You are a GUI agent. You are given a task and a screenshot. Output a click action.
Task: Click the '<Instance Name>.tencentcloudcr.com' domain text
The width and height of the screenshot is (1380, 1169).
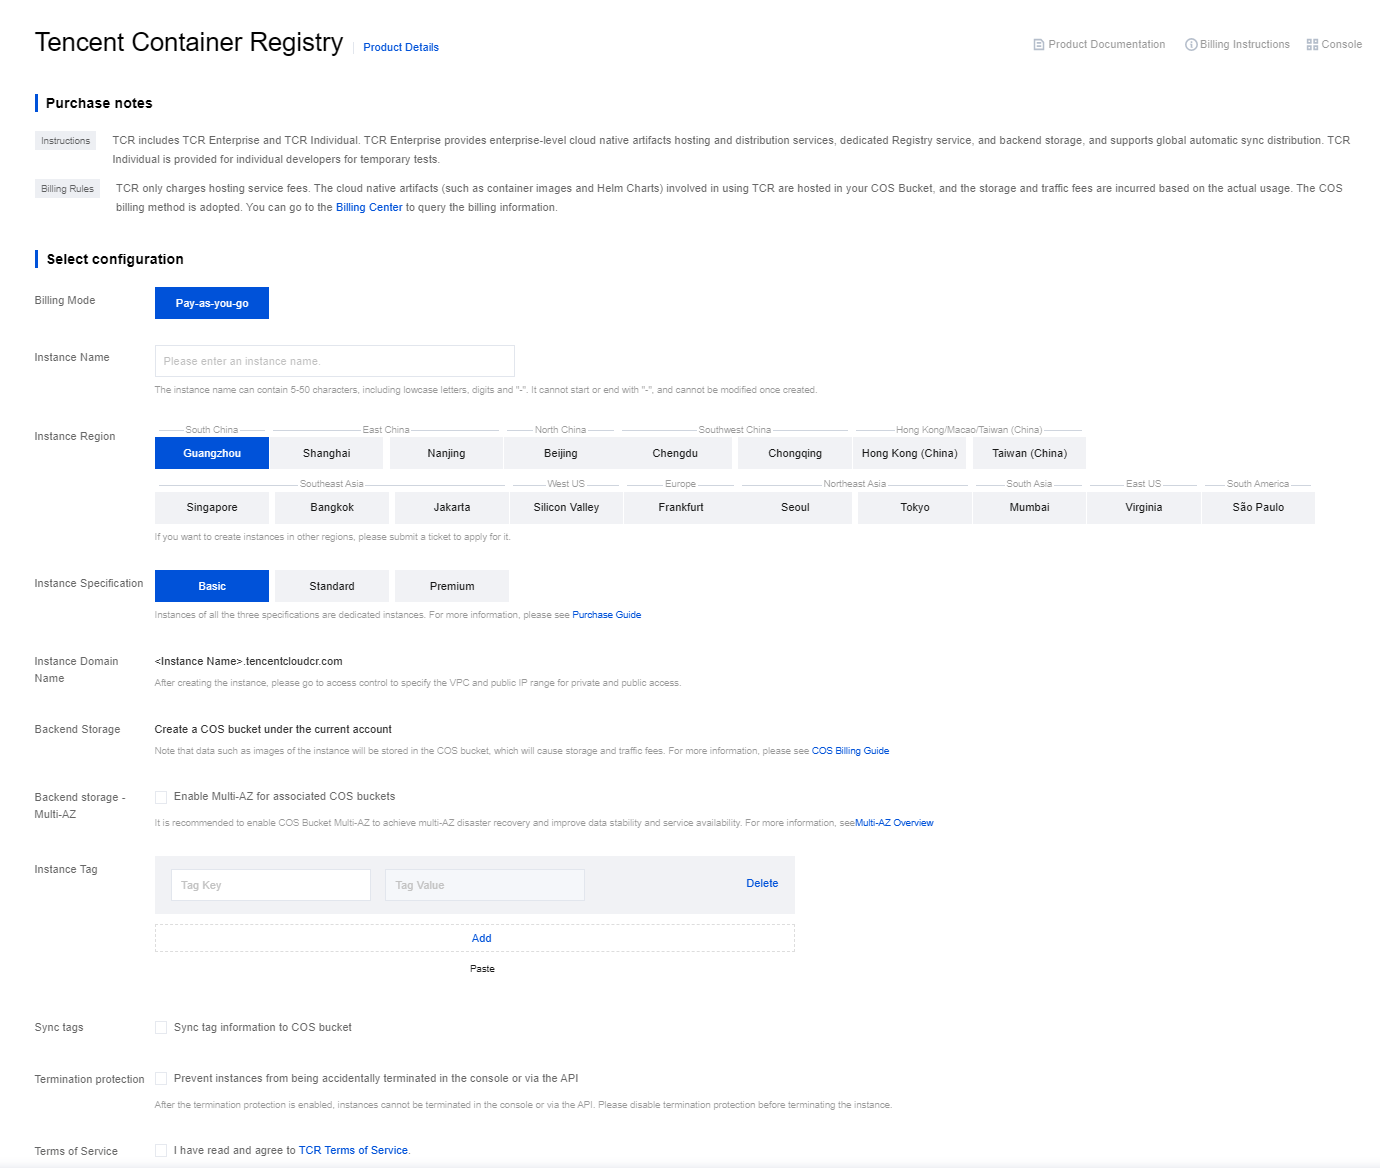coord(249,662)
